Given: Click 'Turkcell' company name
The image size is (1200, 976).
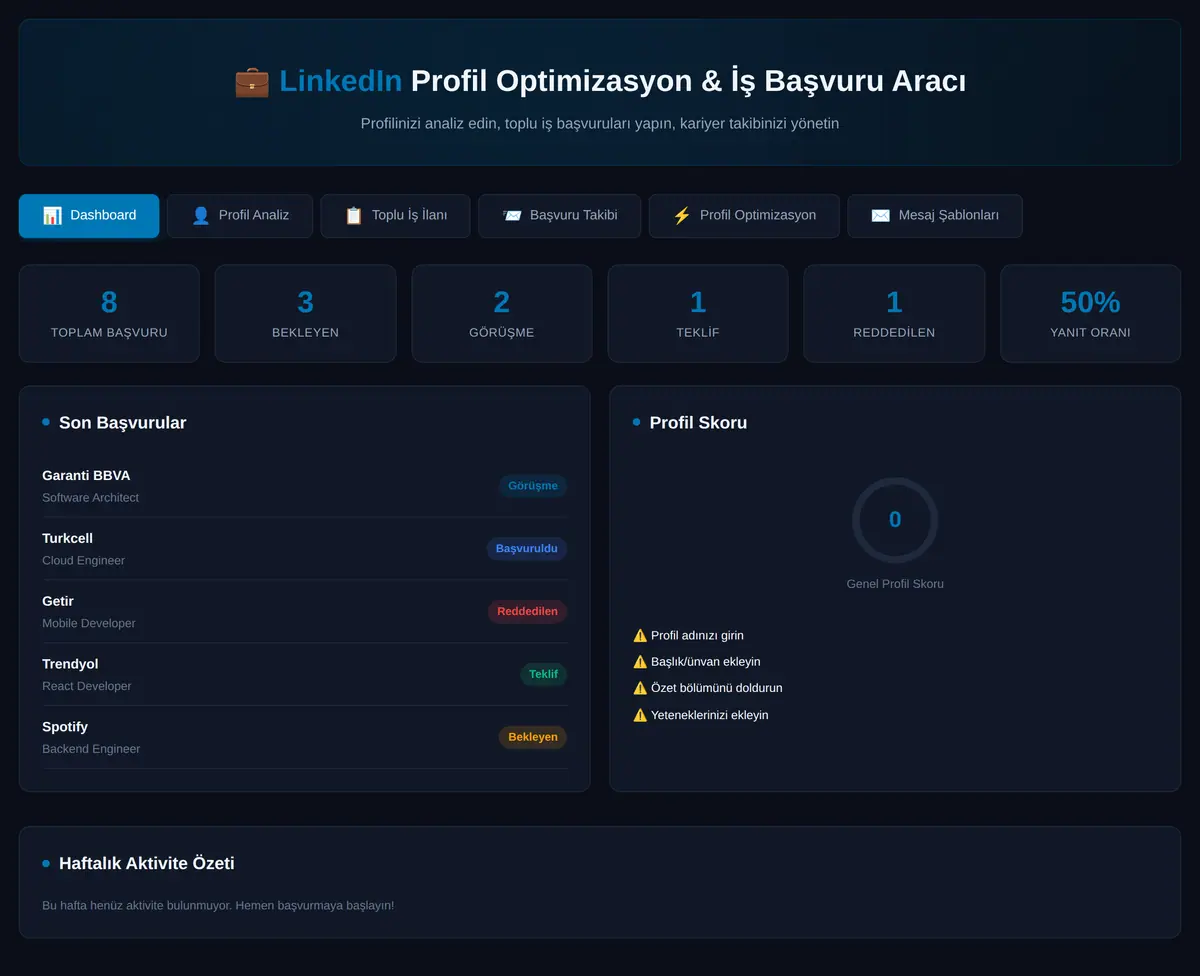Looking at the screenshot, I should 67,539.
